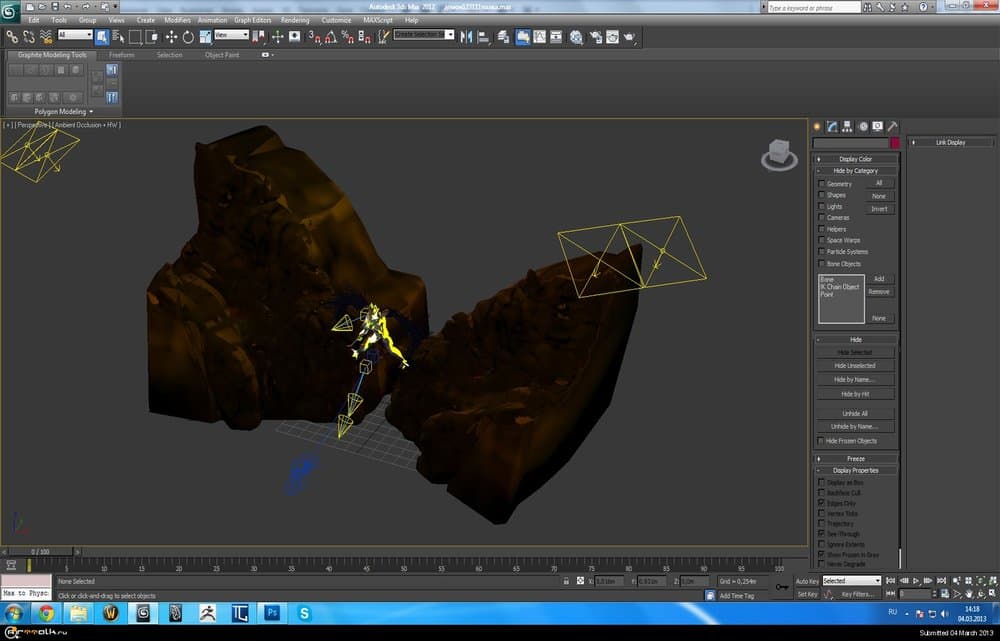Open the Utilities hammer panel tab
Screen dimensions: 1000x641
892,127
